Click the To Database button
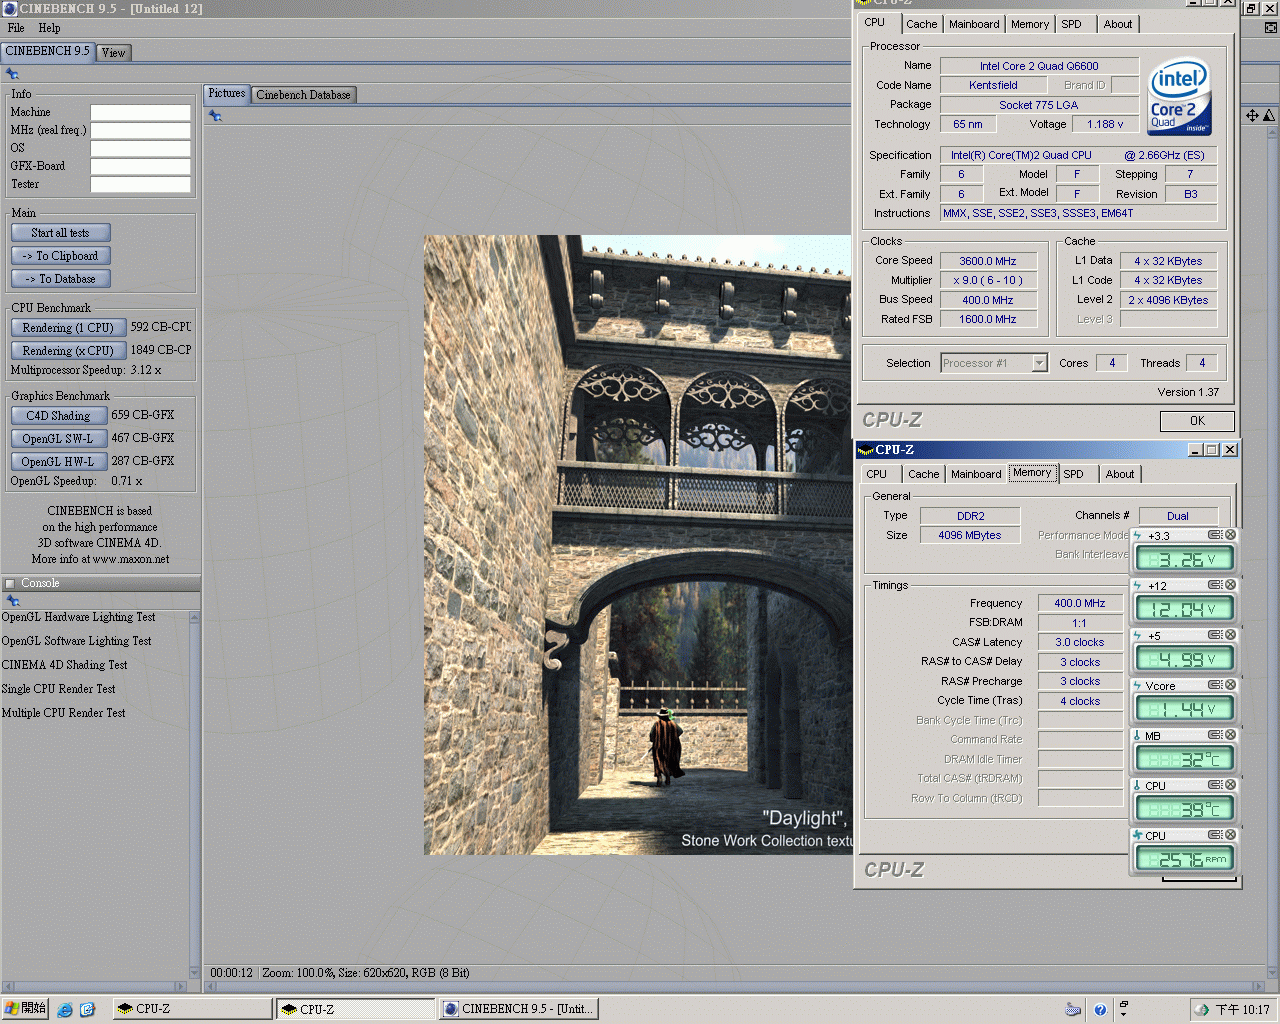 (60, 279)
